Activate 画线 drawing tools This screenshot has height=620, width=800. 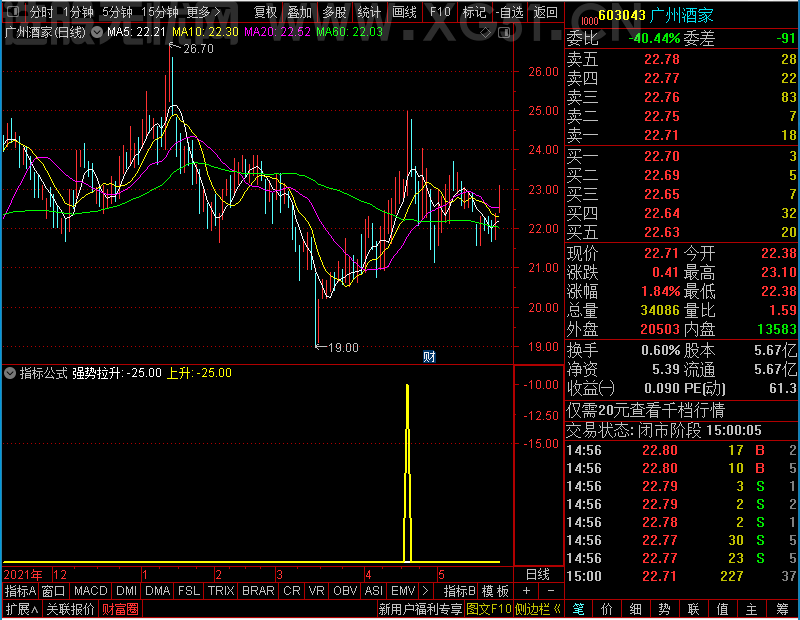[404, 12]
